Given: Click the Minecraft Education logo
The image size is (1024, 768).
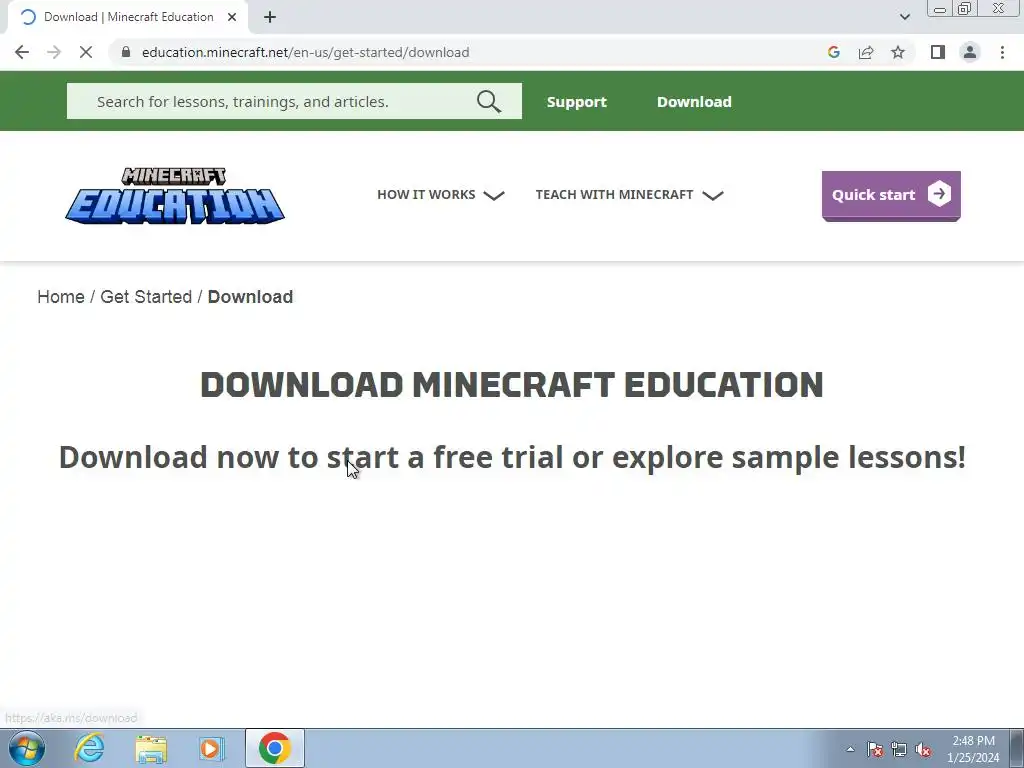Looking at the screenshot, I should (x=175, y=195).
